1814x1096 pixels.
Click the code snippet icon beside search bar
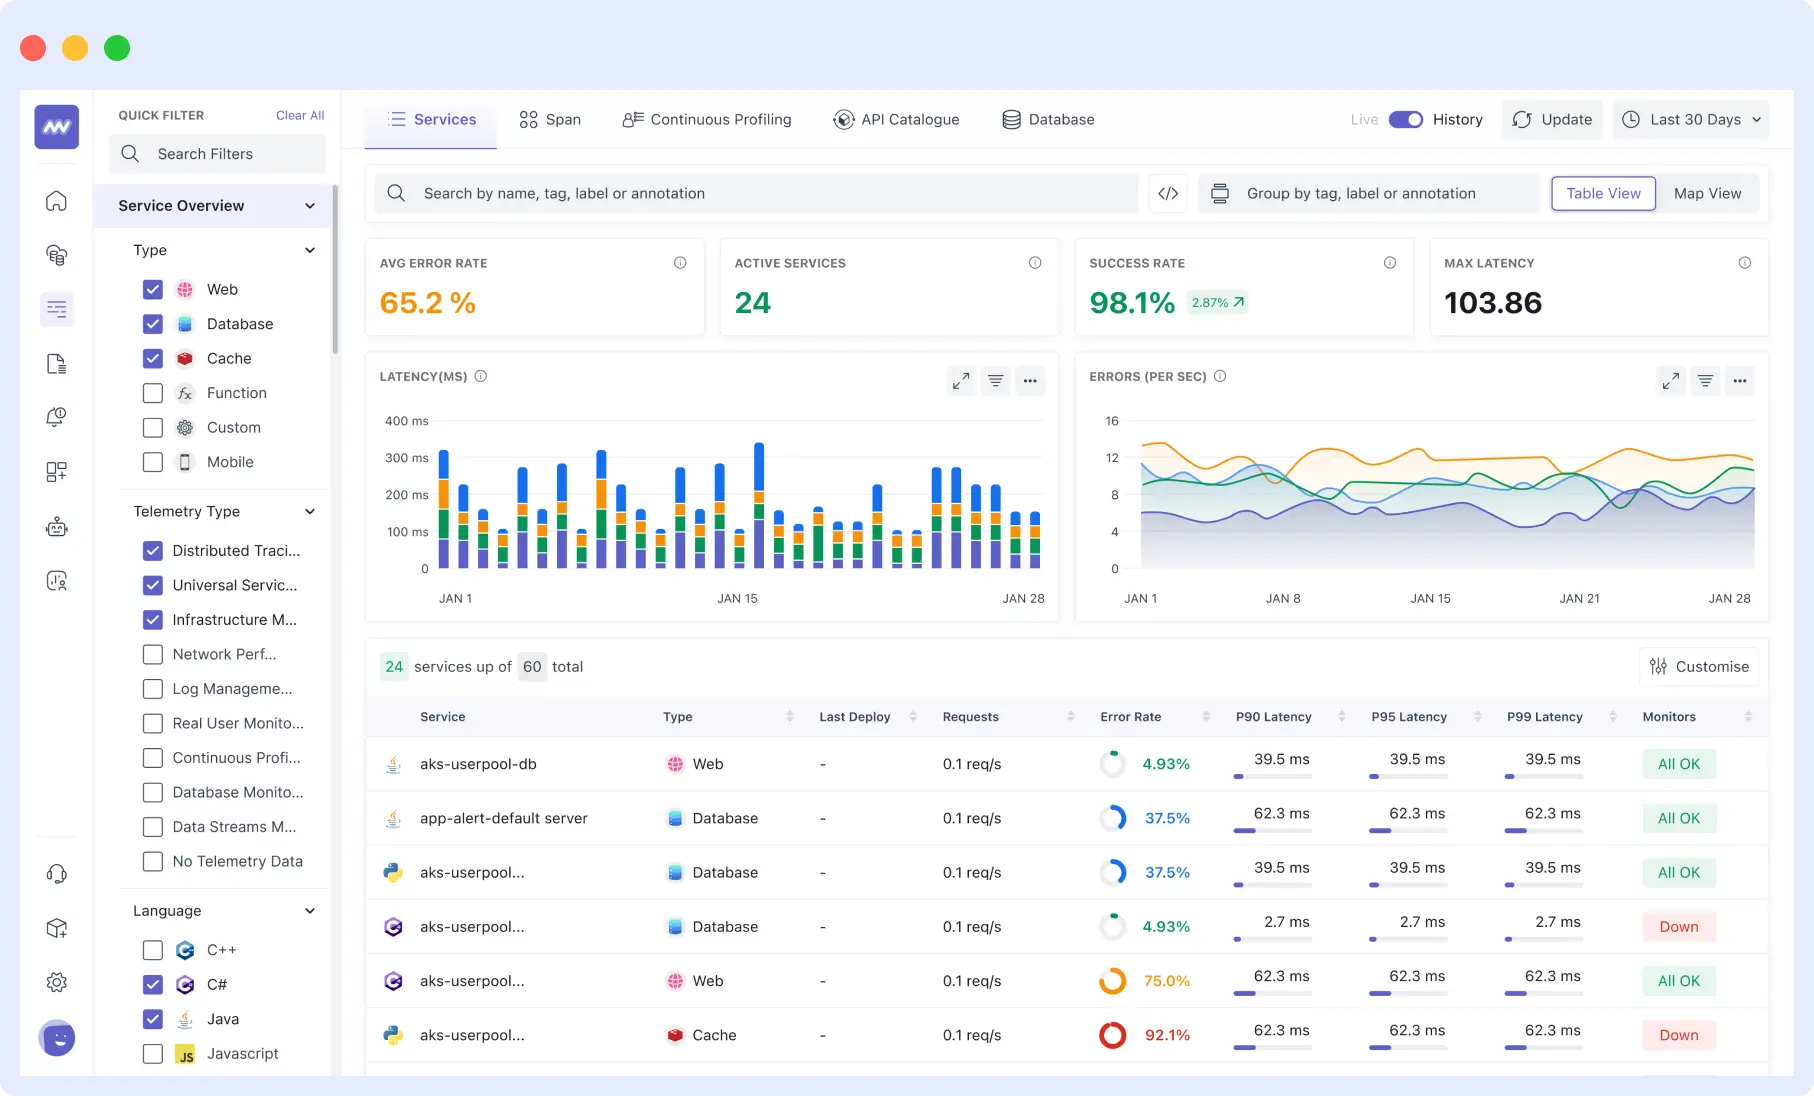click(x=1167, y=193)
